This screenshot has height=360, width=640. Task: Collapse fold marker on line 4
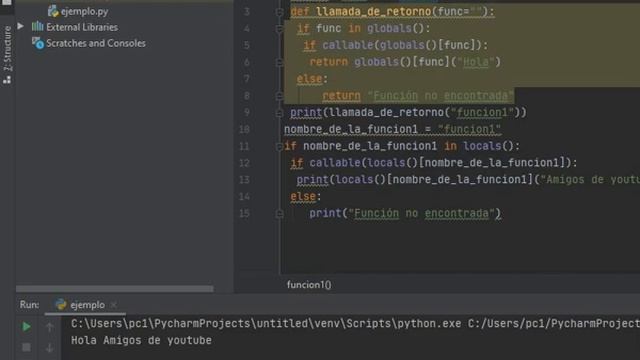click(280, 29)
